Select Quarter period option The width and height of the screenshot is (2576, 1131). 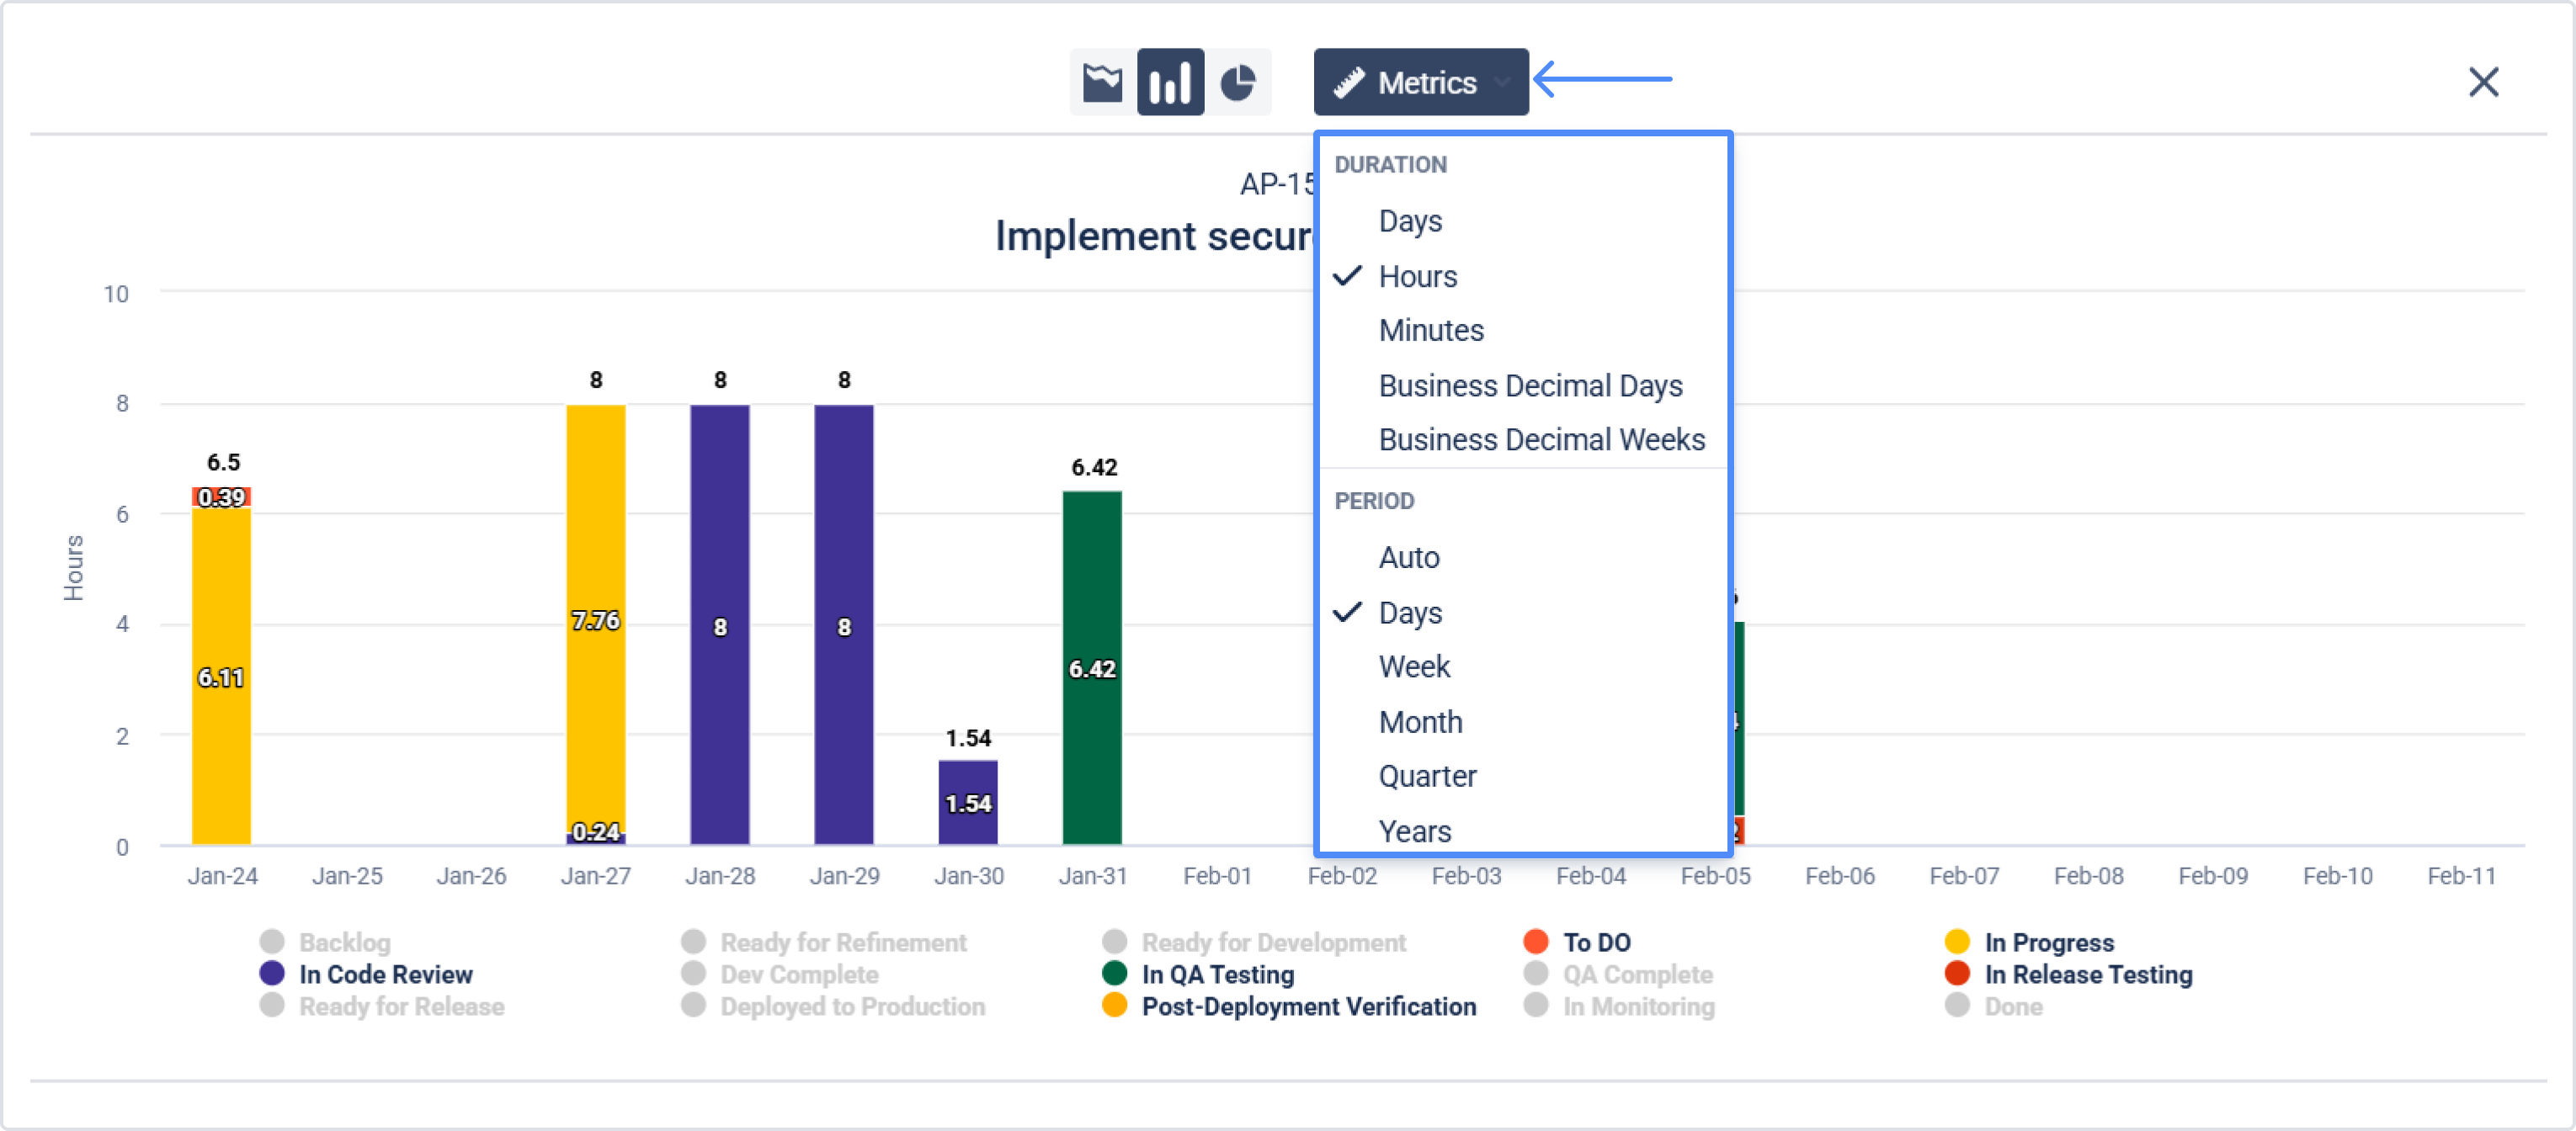1427,776
